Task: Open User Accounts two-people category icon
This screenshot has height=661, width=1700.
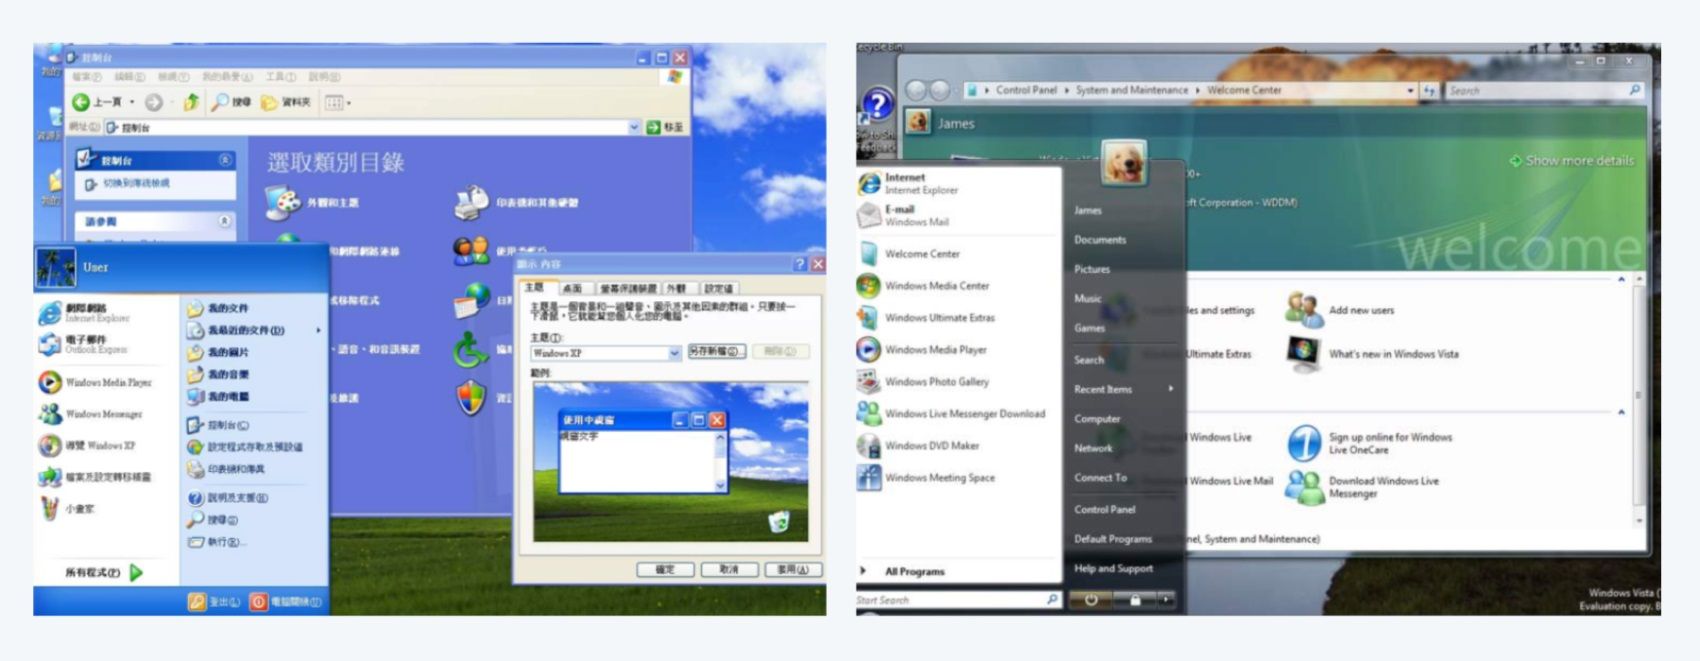Action: (471, 251)
